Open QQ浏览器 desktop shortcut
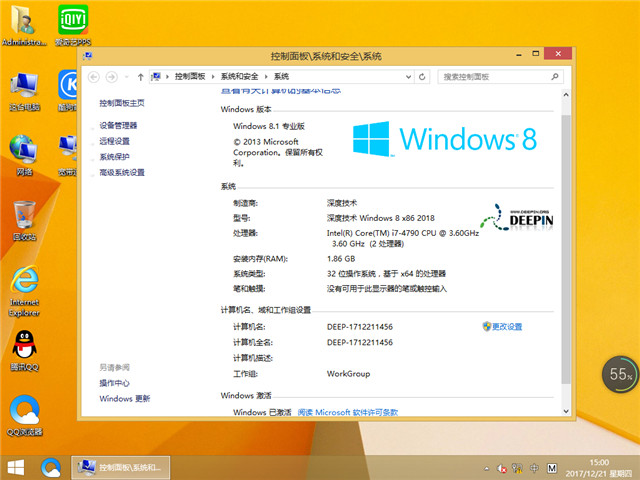This screenshot has width=640, height=480. point(24,414)
